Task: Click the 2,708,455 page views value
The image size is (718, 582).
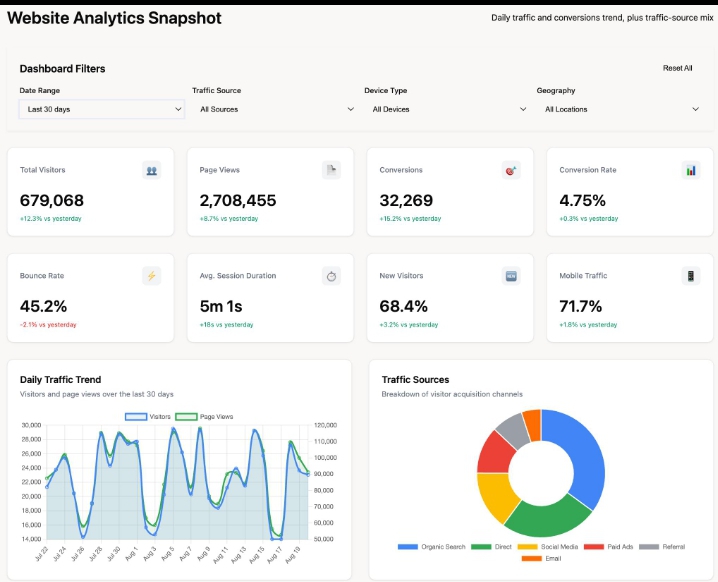Action: [238, 201]
